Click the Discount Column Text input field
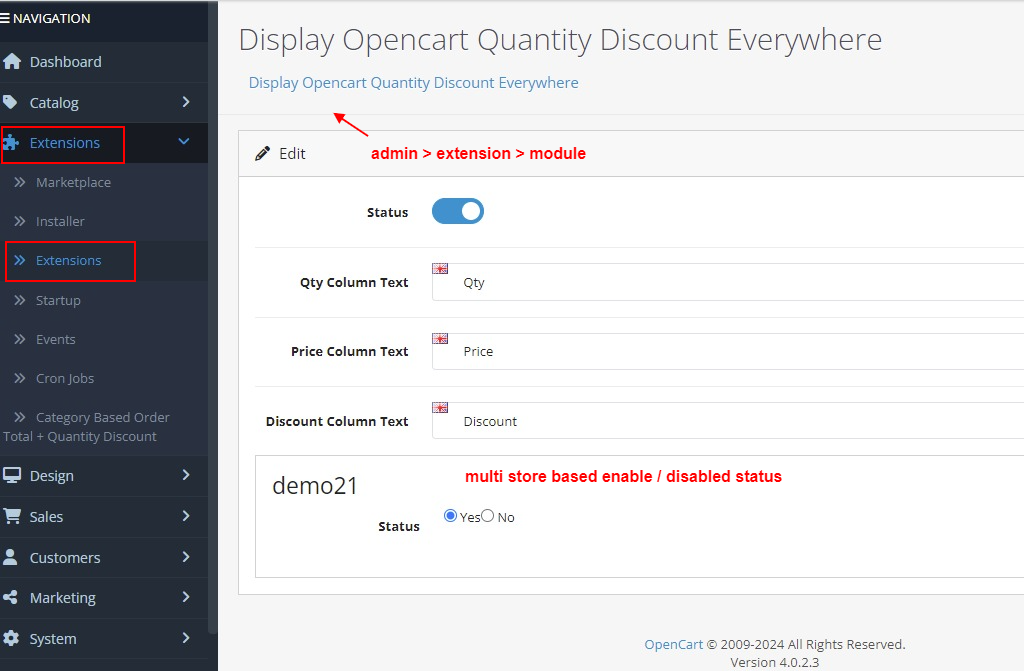This screenshot has width=1024, height=671. [x=728, y=421]
